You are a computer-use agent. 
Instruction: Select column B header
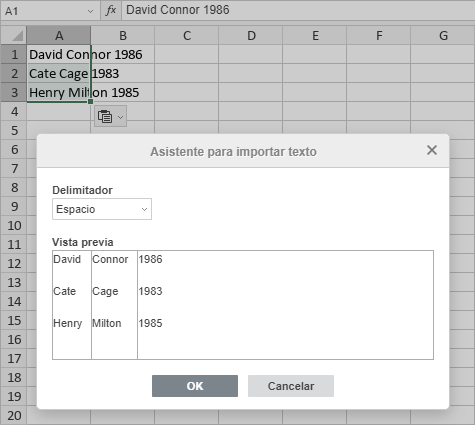tap(123, 35)
